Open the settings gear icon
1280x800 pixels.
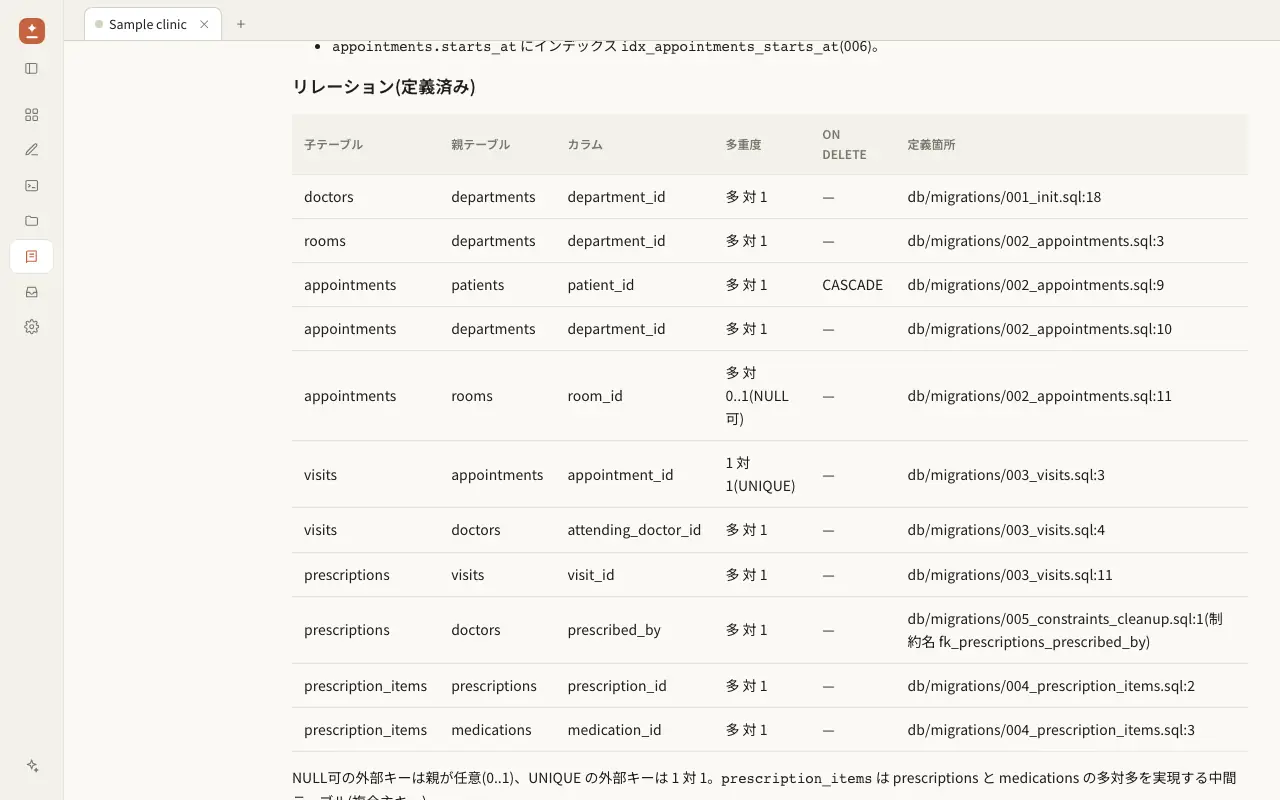coord(32,327)
